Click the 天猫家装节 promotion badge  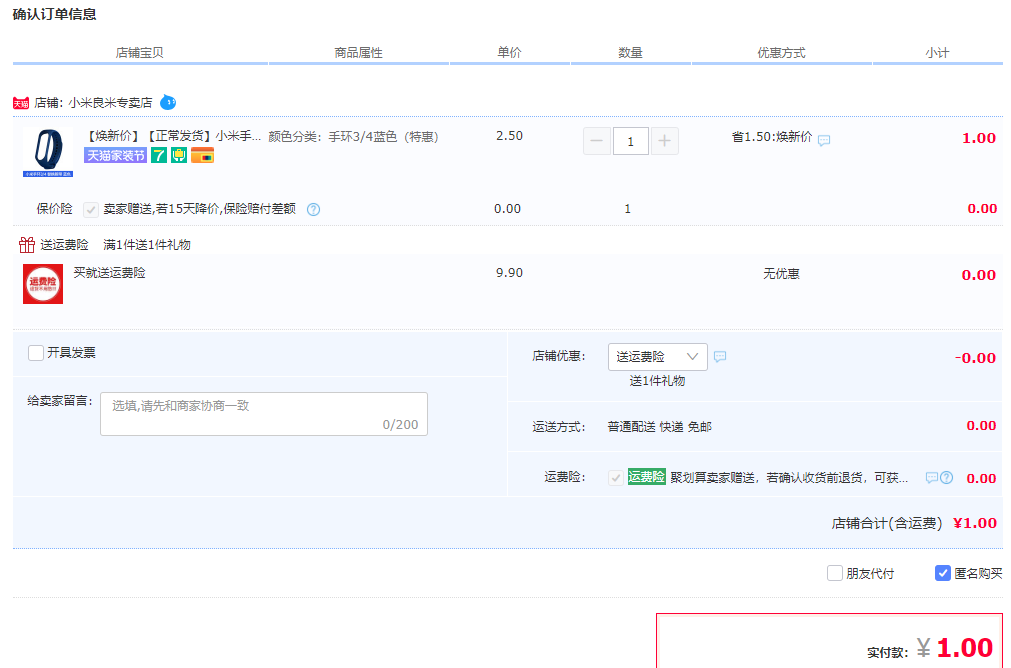pos(115,155)
